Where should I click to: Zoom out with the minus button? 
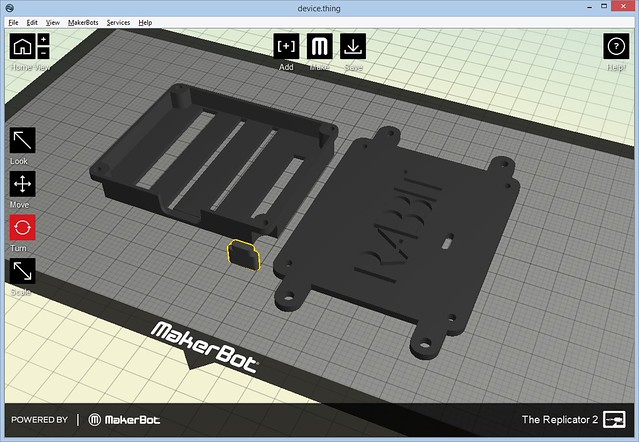[43, 53]
